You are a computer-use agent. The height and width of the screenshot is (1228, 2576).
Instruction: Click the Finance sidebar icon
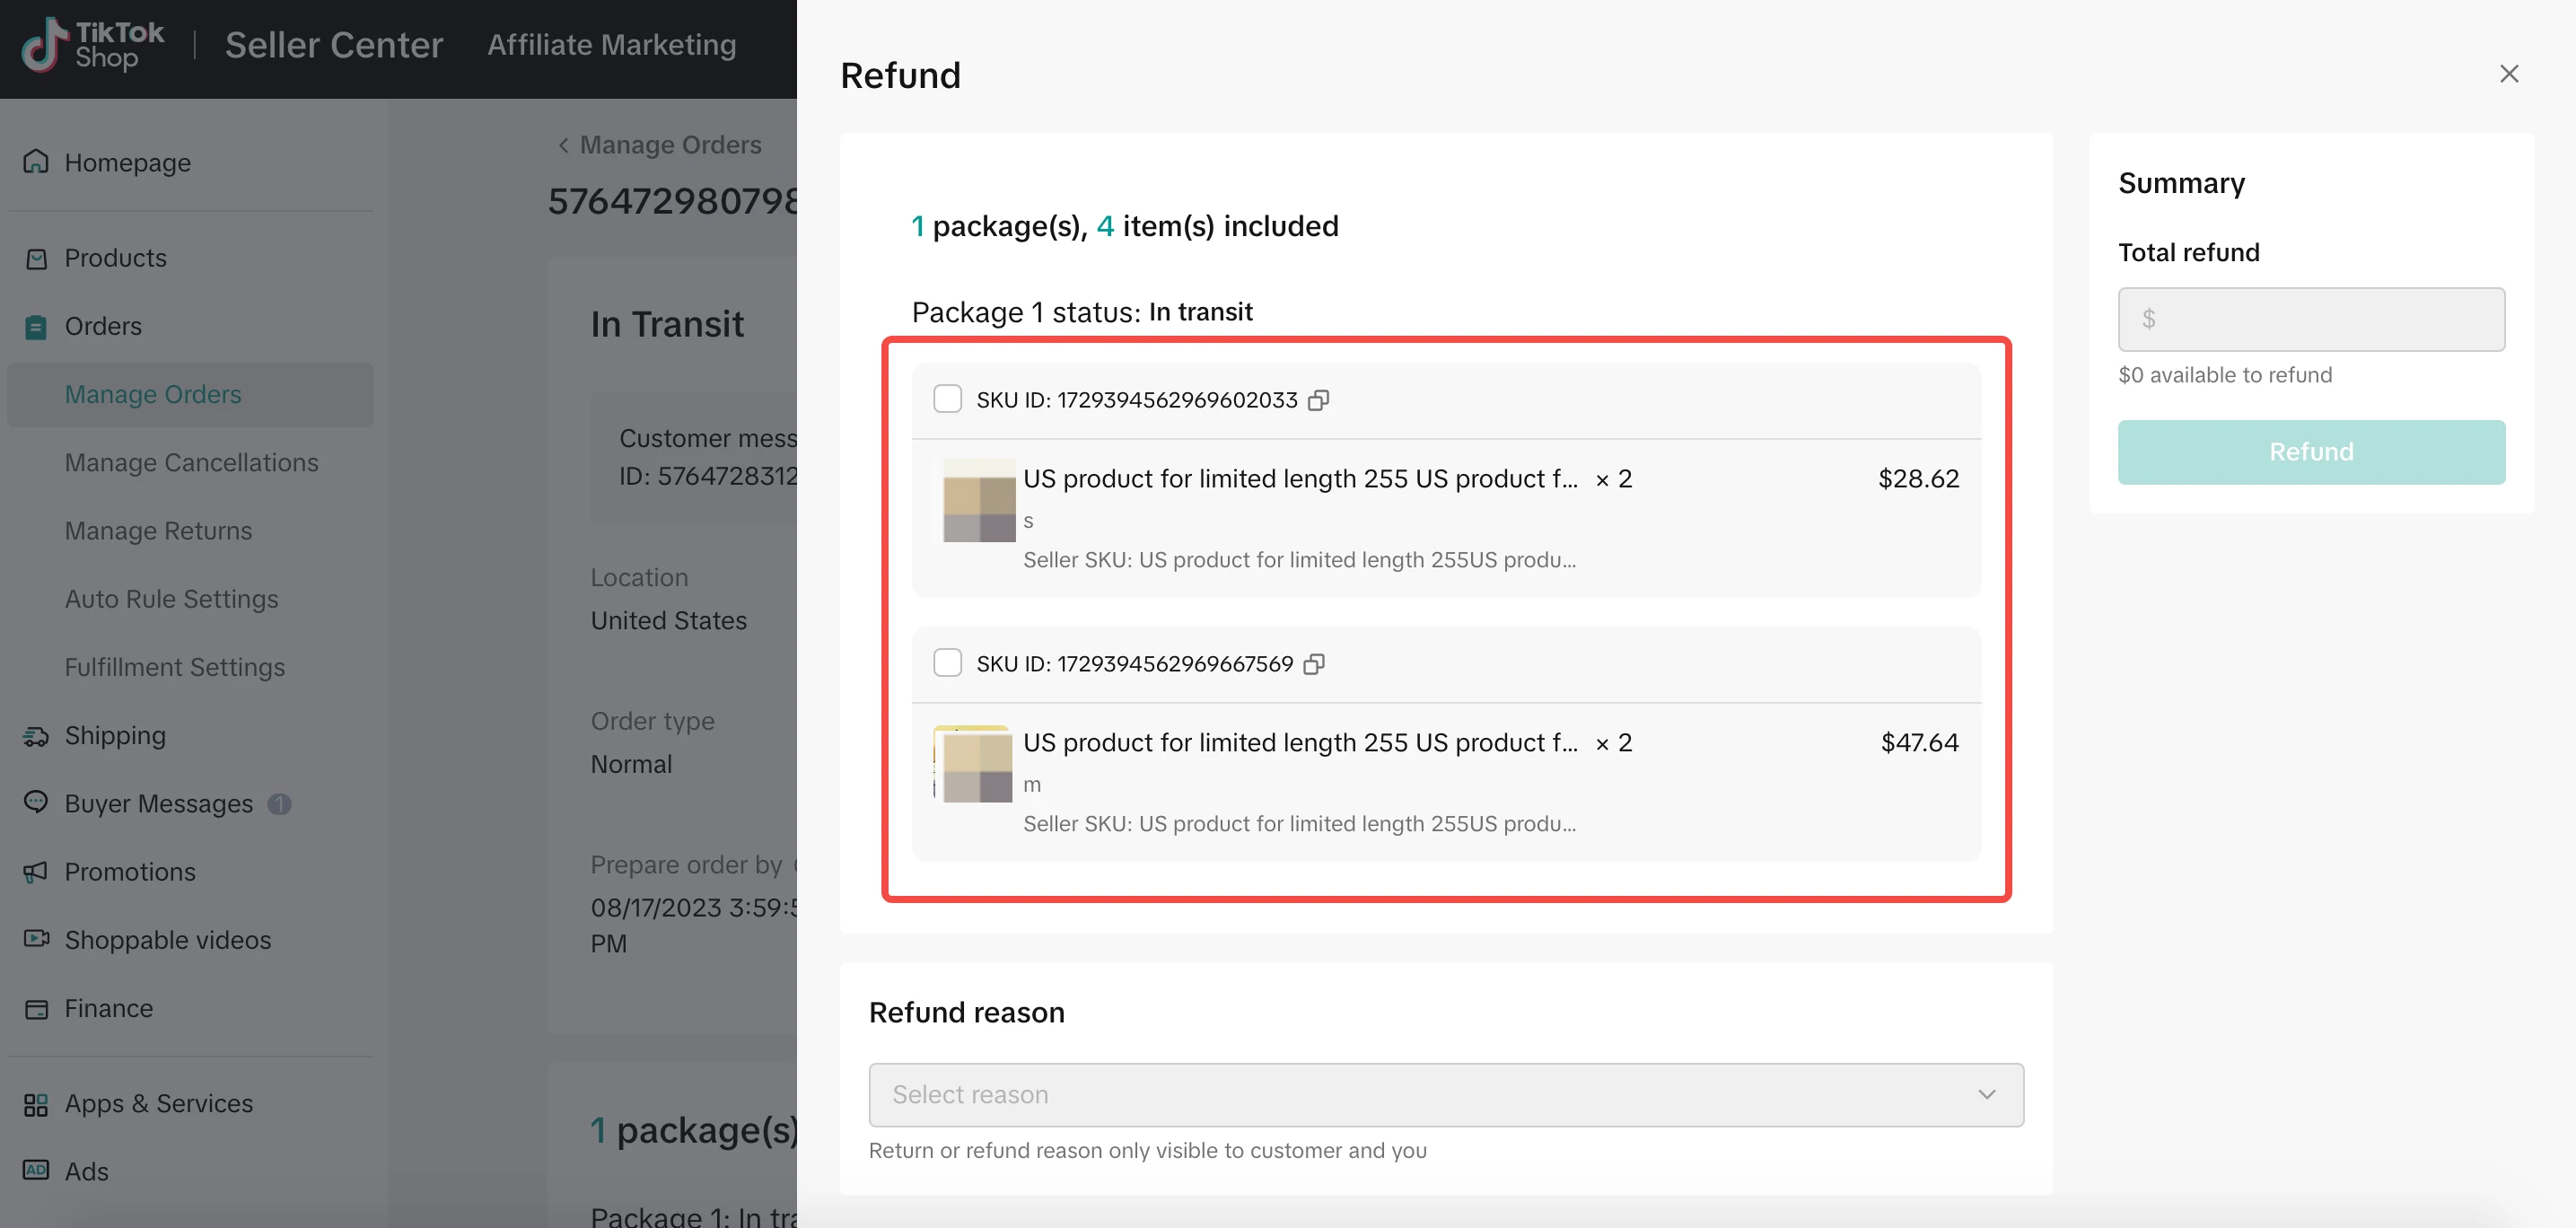click(x=36, y=1009)
